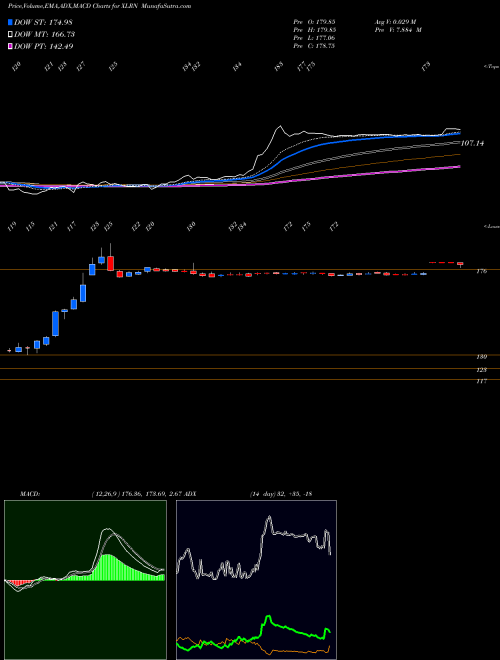Click the 'Pre C: 178.73' value
Screen dimensions: 500x660
314,46
